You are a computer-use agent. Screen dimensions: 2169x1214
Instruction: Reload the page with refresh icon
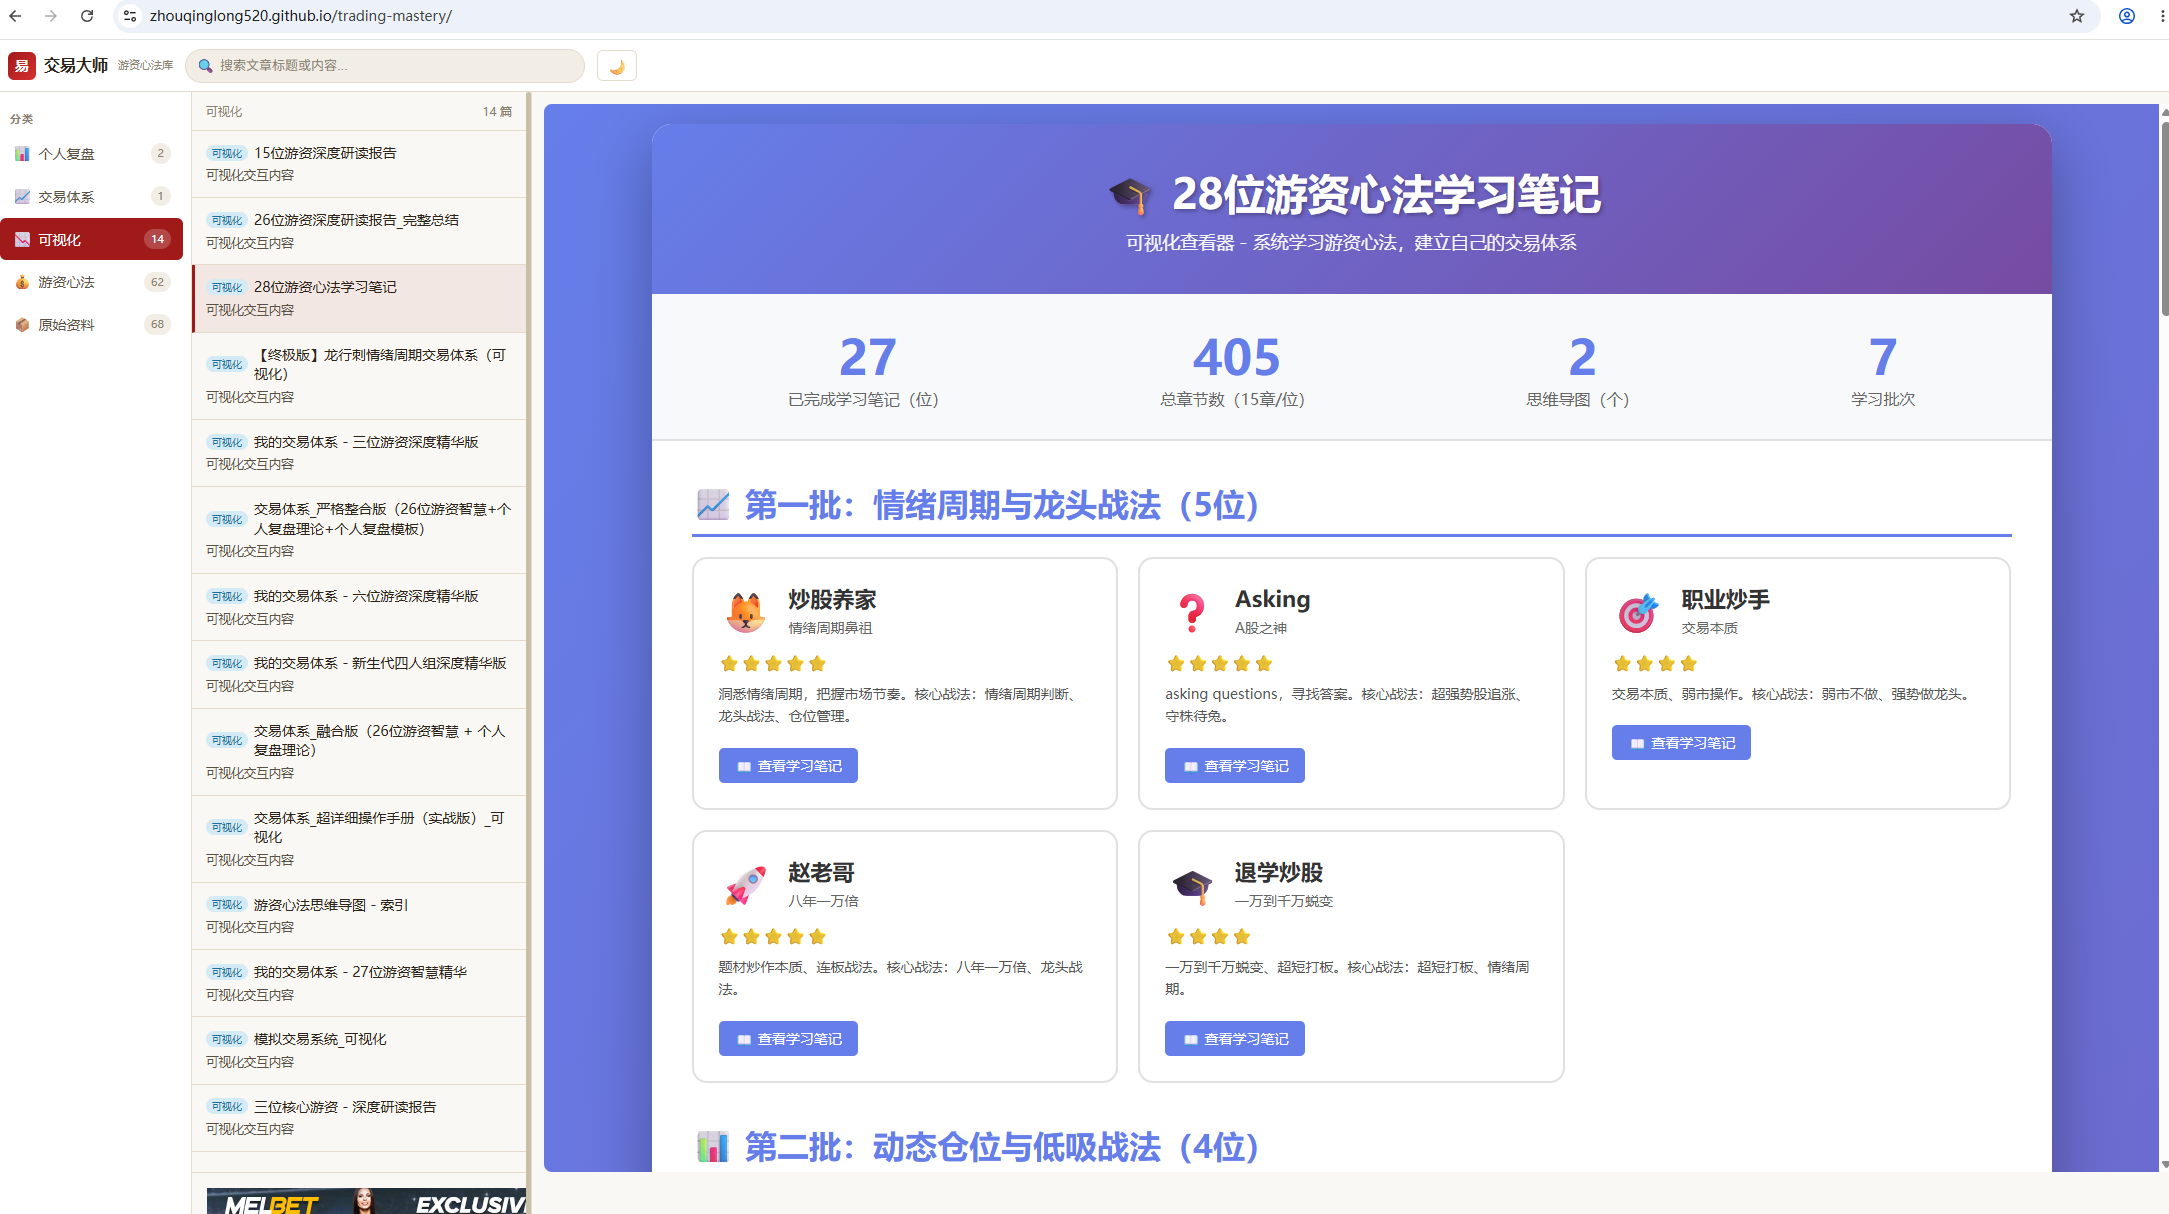(87, 16)
